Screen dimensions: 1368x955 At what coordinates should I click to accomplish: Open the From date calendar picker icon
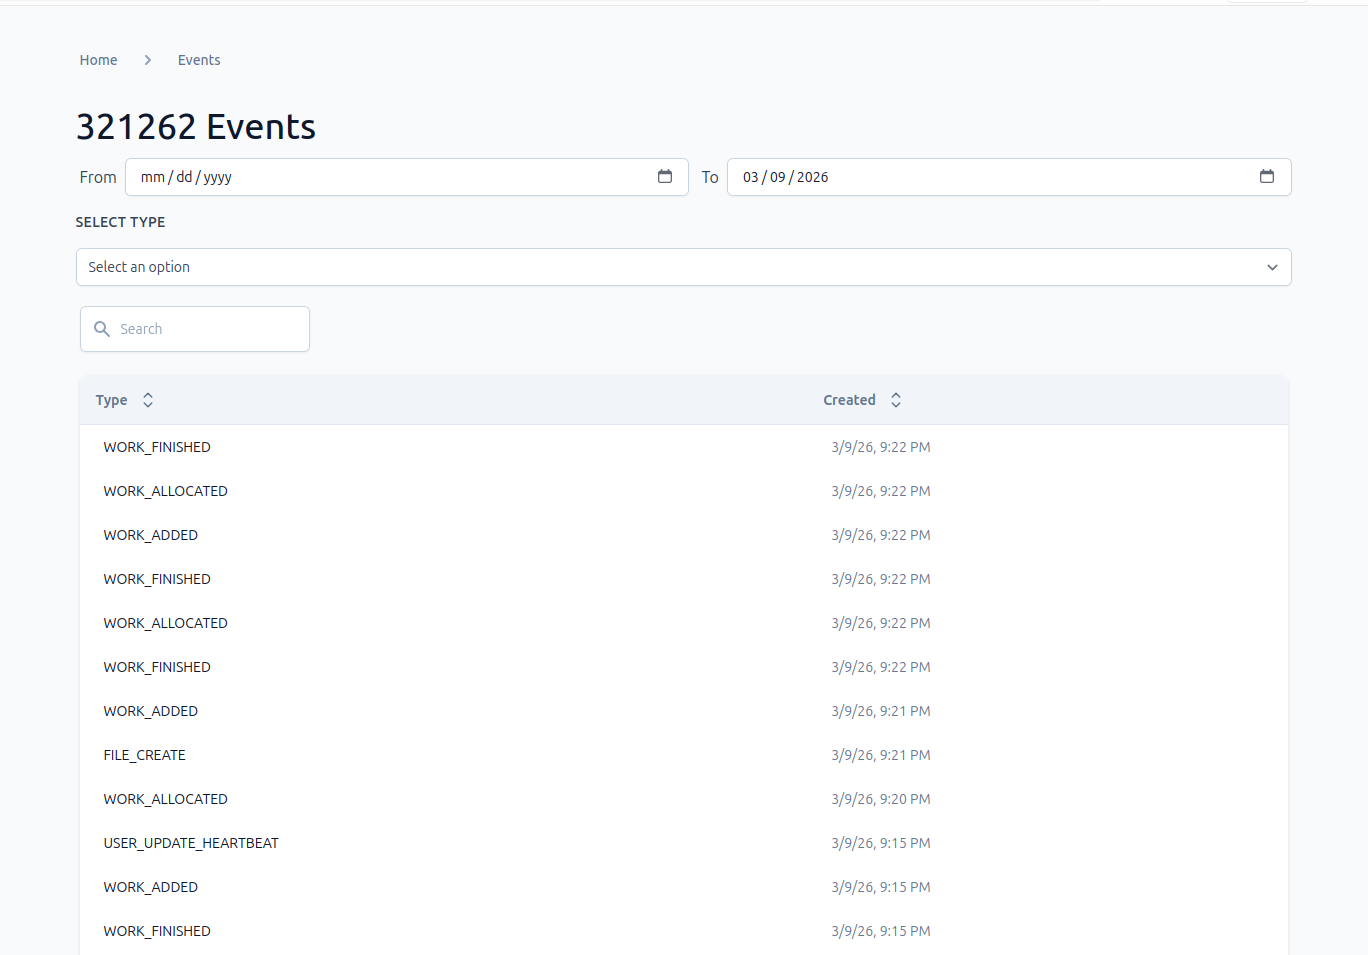pyautogui.click(x=665, y=177)
